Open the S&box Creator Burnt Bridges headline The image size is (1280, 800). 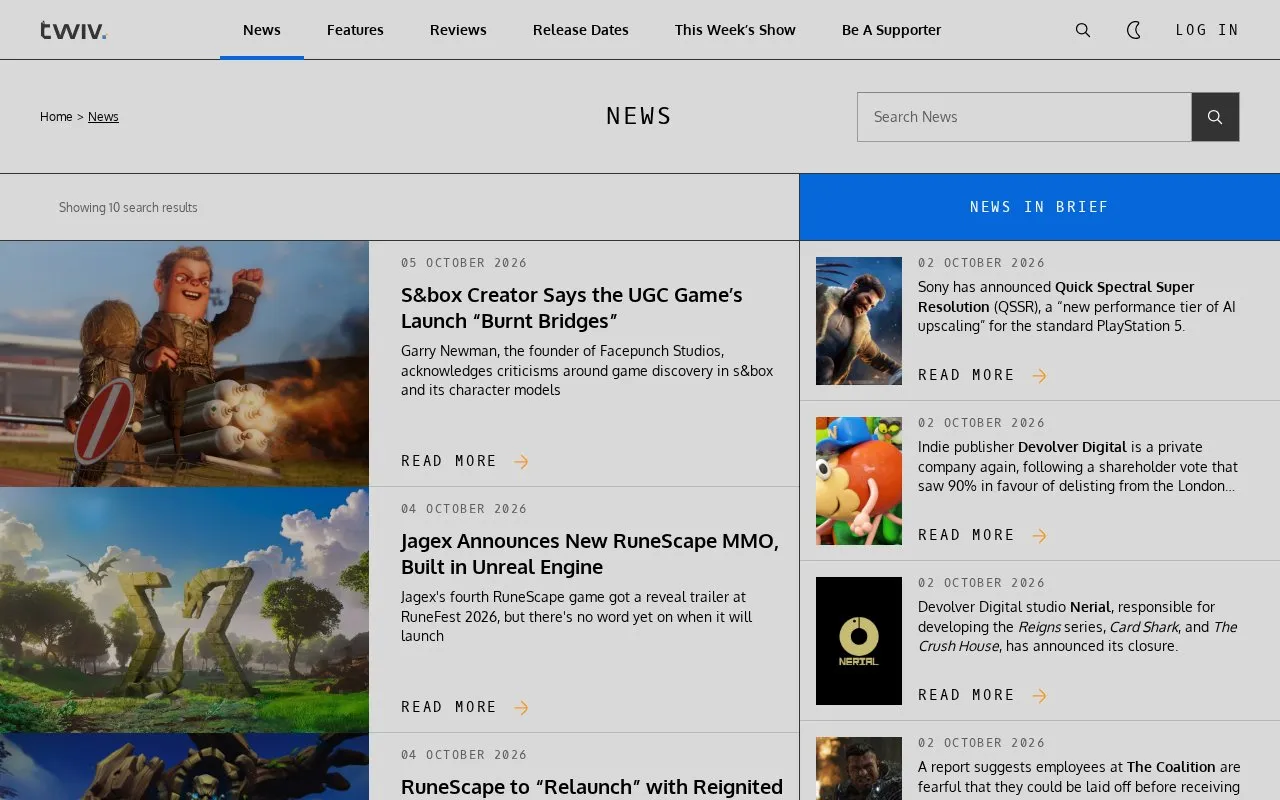click(572, 308)
